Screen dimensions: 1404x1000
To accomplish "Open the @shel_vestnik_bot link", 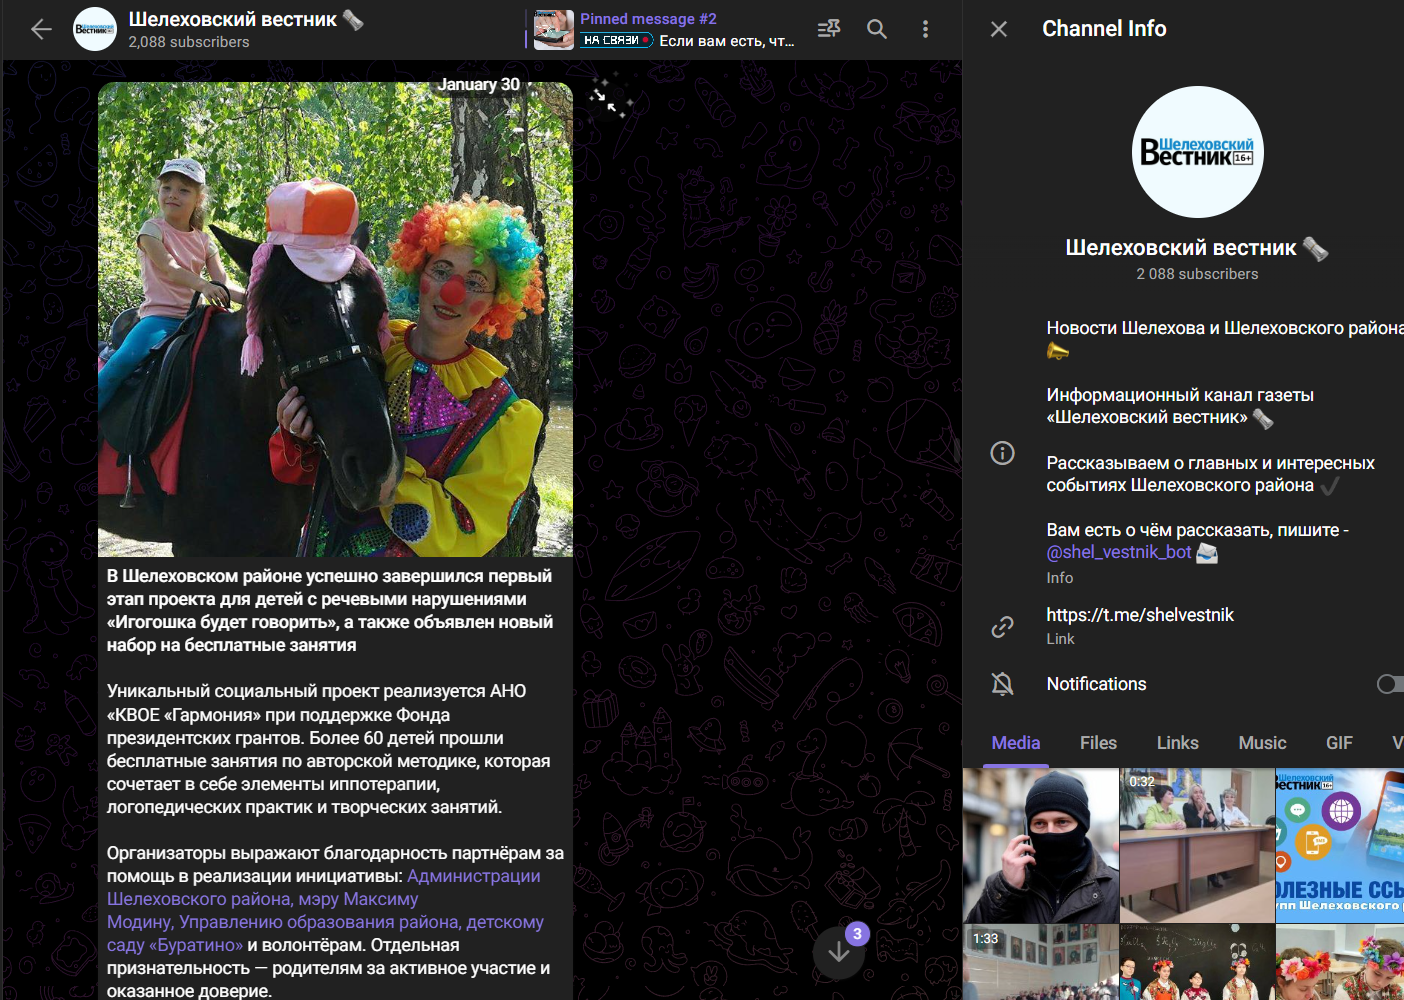I will (x=1119, y=552).
